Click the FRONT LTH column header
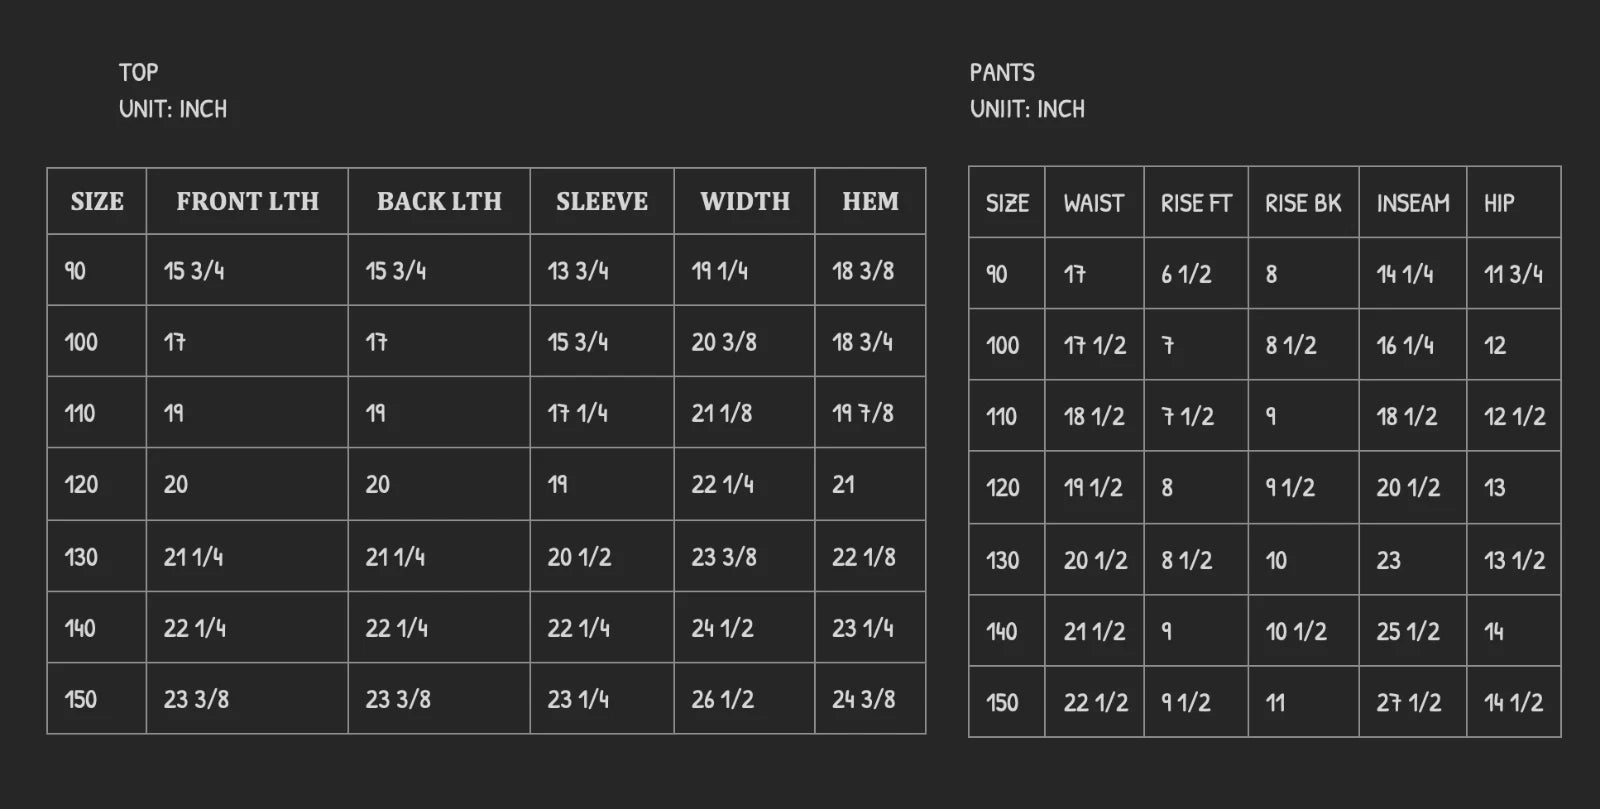The width and height of the screenshot is (1600, 809). pyautogui.click(x=247, y=202)
